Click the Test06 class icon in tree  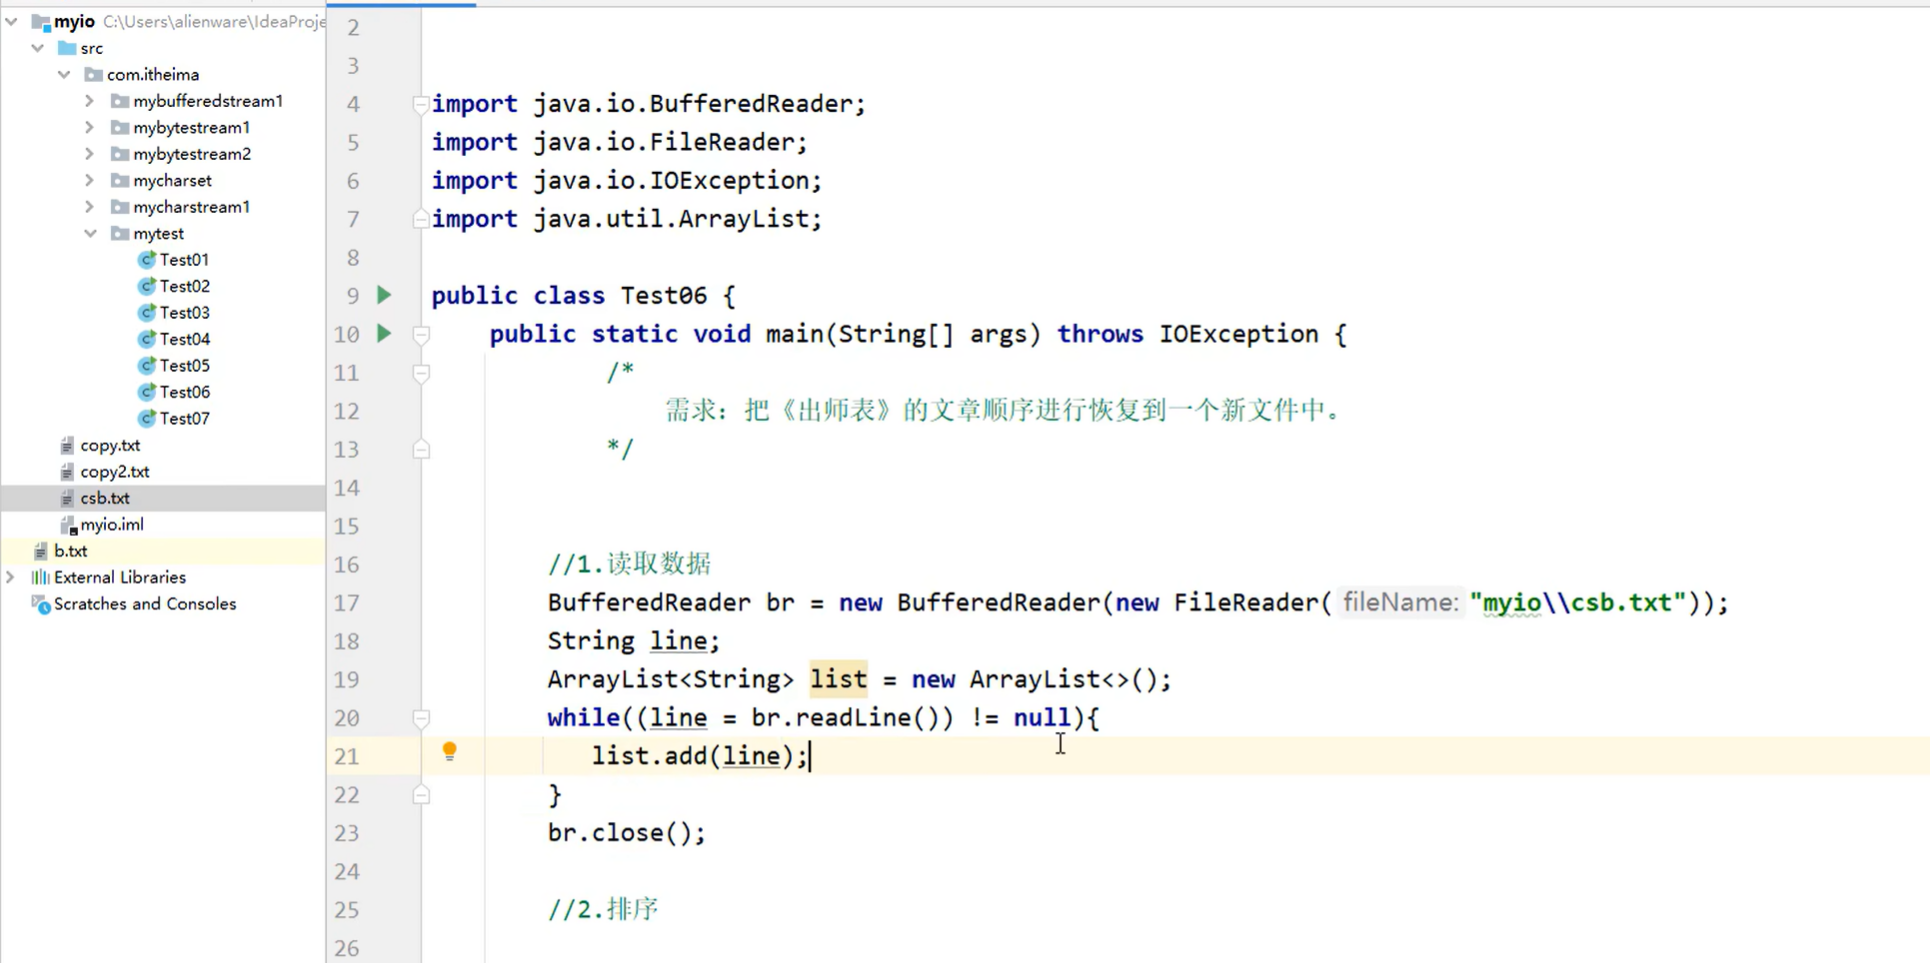pyautogui.click(x=146, y=391)
